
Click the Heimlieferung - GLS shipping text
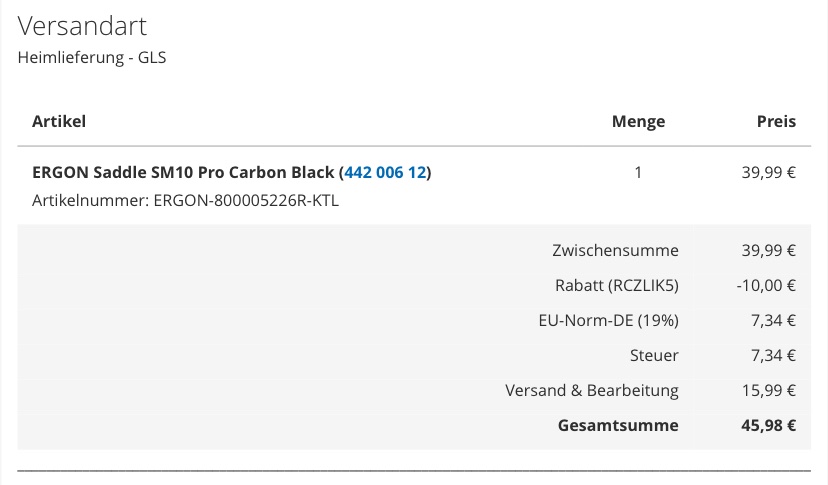92,57
